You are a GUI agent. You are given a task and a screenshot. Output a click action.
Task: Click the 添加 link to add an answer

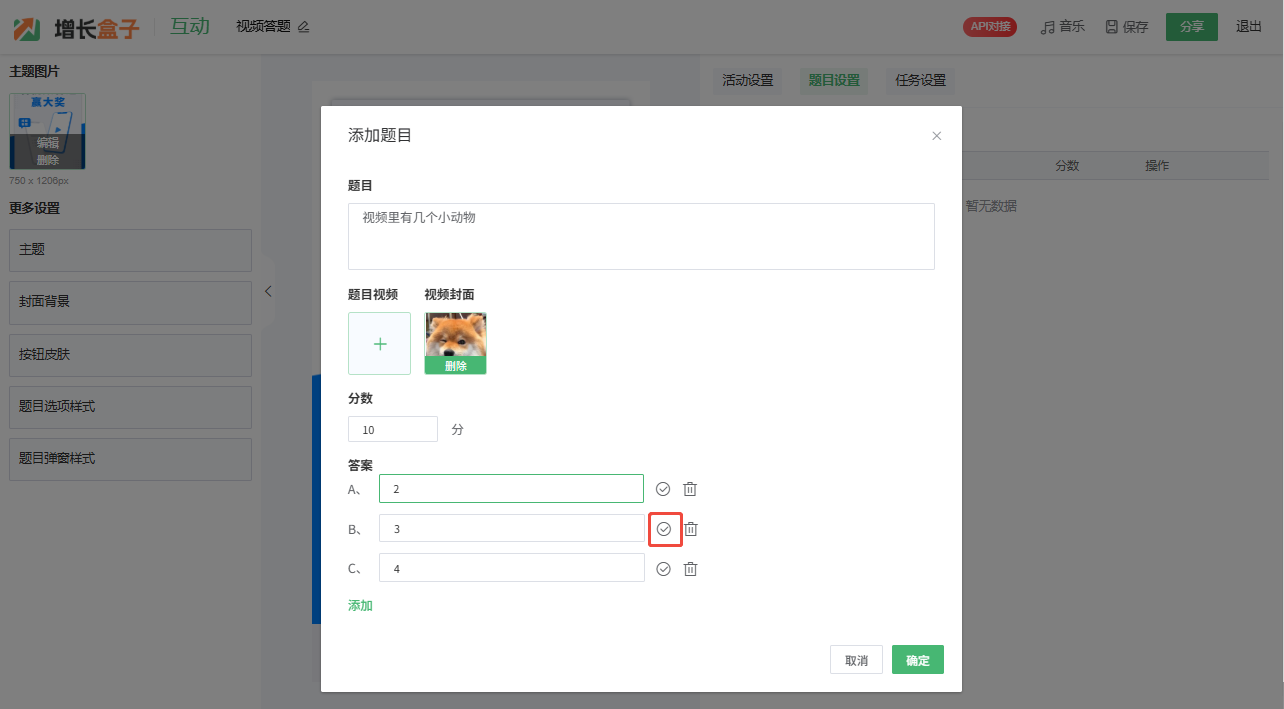(360, 606)
